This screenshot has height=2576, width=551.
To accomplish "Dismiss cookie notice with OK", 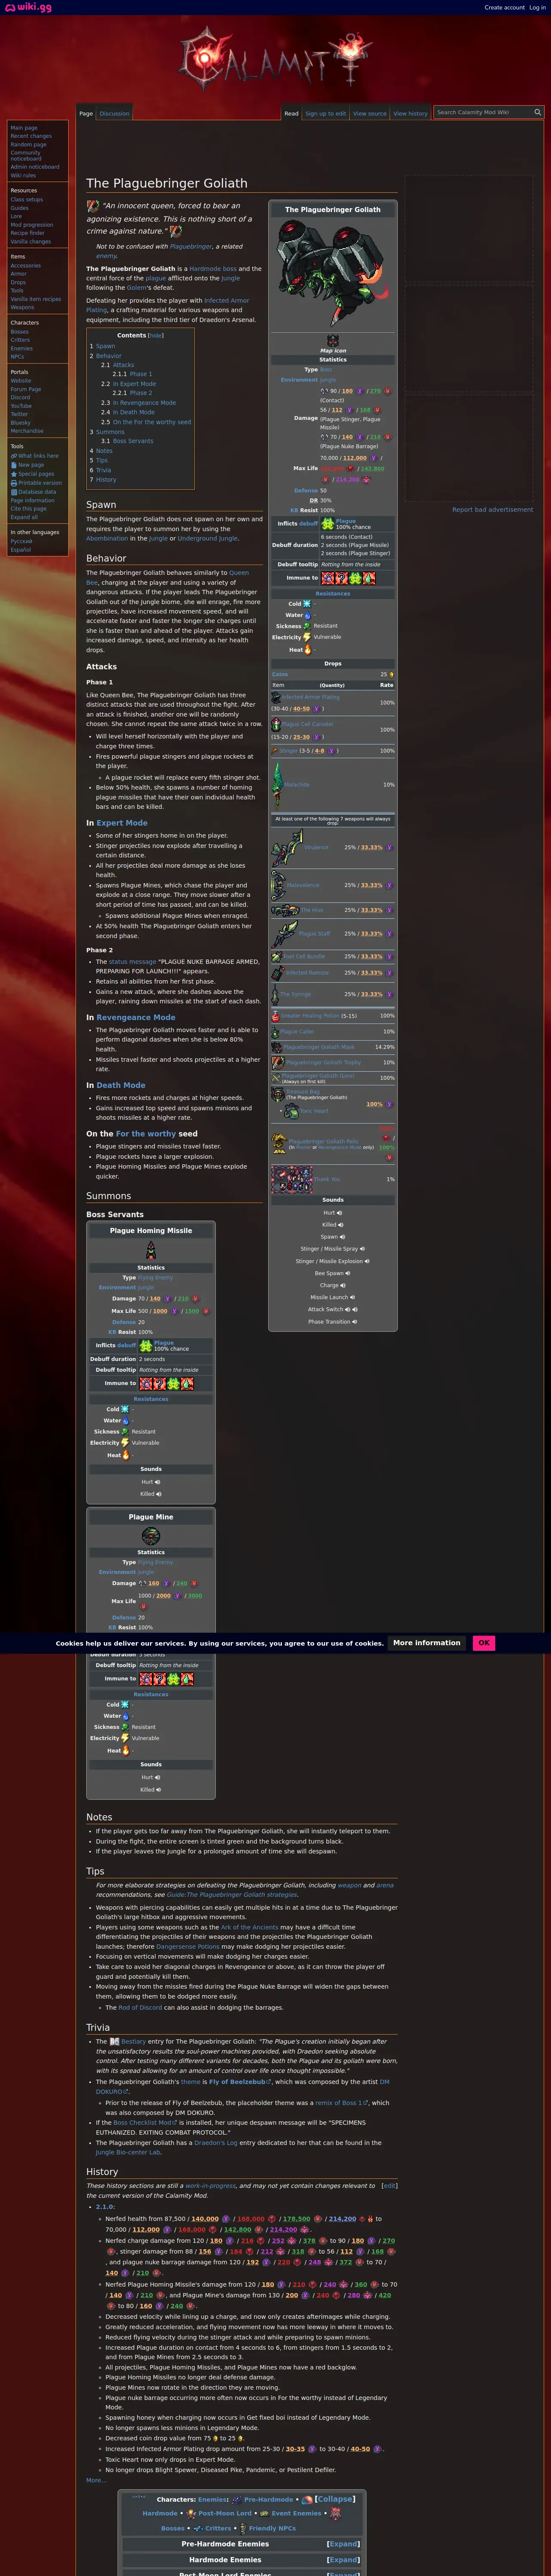I will [484, 1643].
